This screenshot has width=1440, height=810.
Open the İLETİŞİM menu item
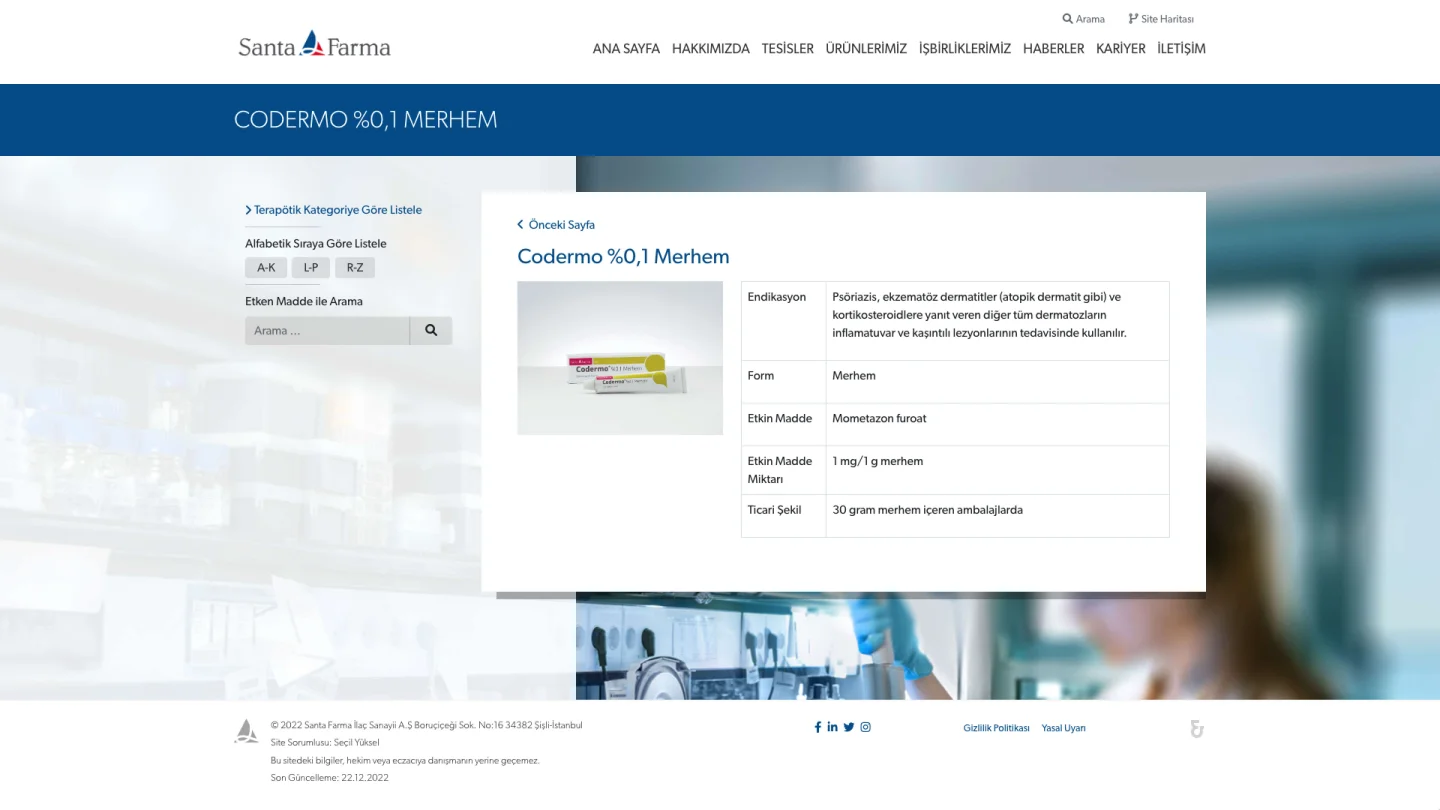(1182, 49)
